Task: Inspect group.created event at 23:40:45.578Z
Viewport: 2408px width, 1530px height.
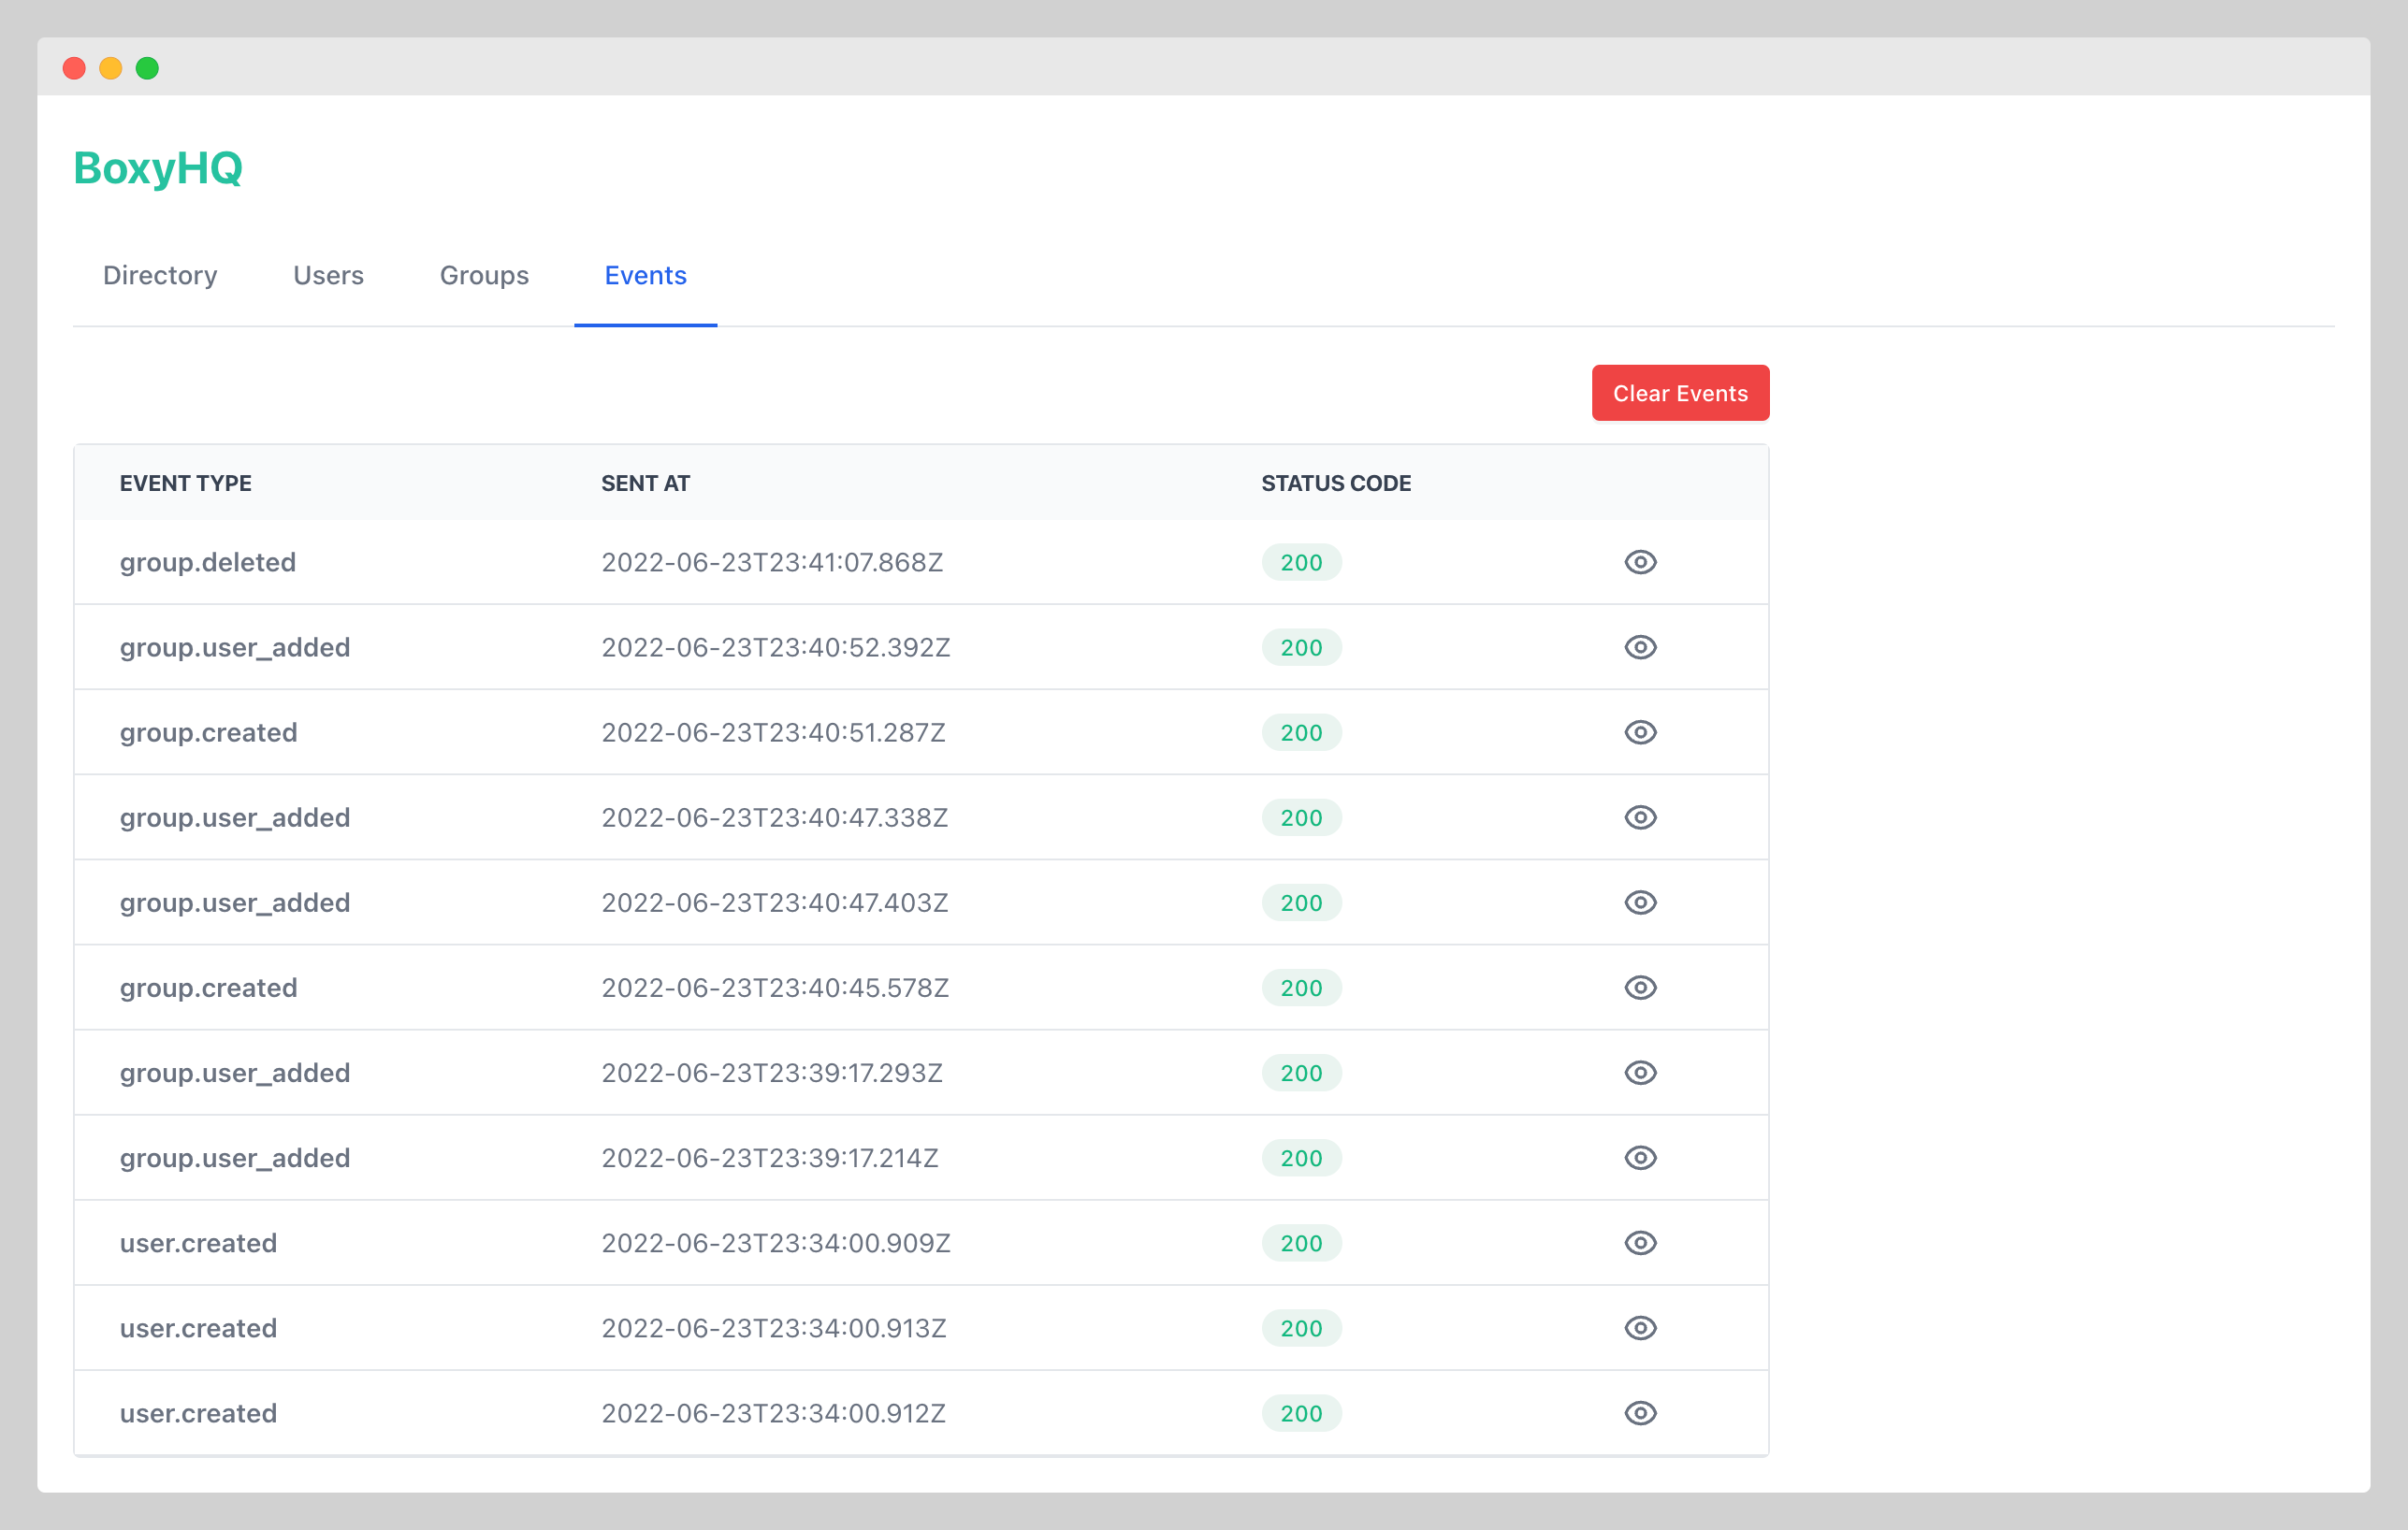Action: tap(1640, 987)
